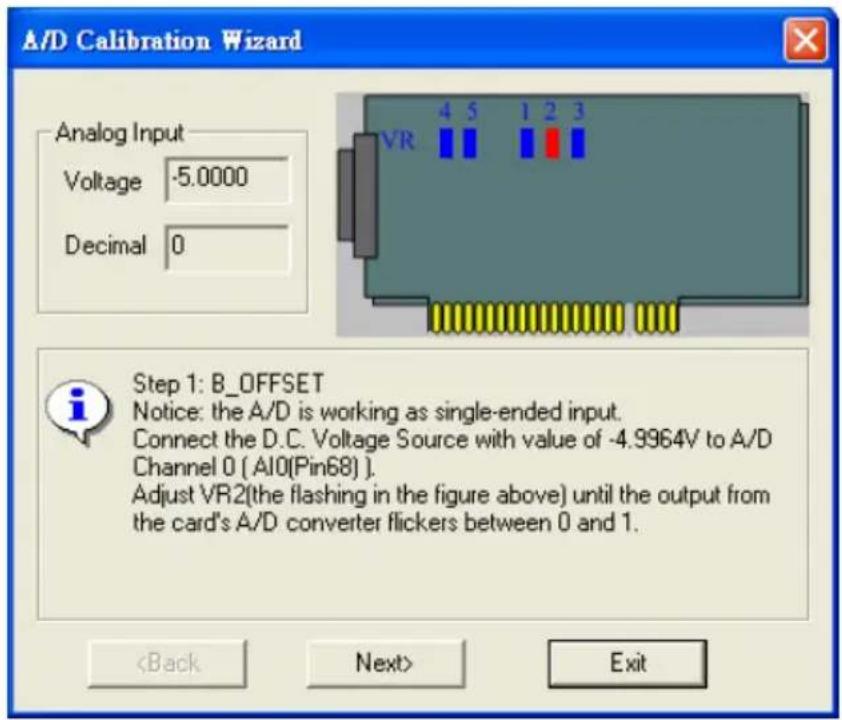Click the "Channel 0 ( AI0(Pin68) )." line
This screenshot has height=720, width=842.
(254, 467)
